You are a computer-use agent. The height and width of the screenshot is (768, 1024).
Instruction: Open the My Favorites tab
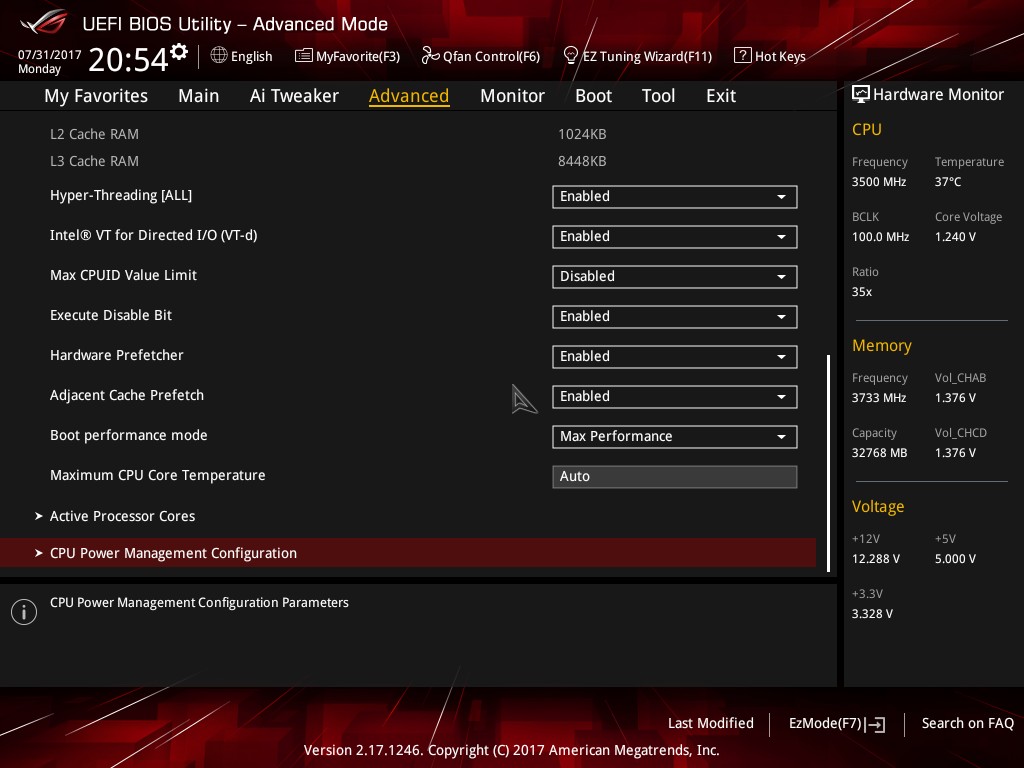(x=96, y=96)
